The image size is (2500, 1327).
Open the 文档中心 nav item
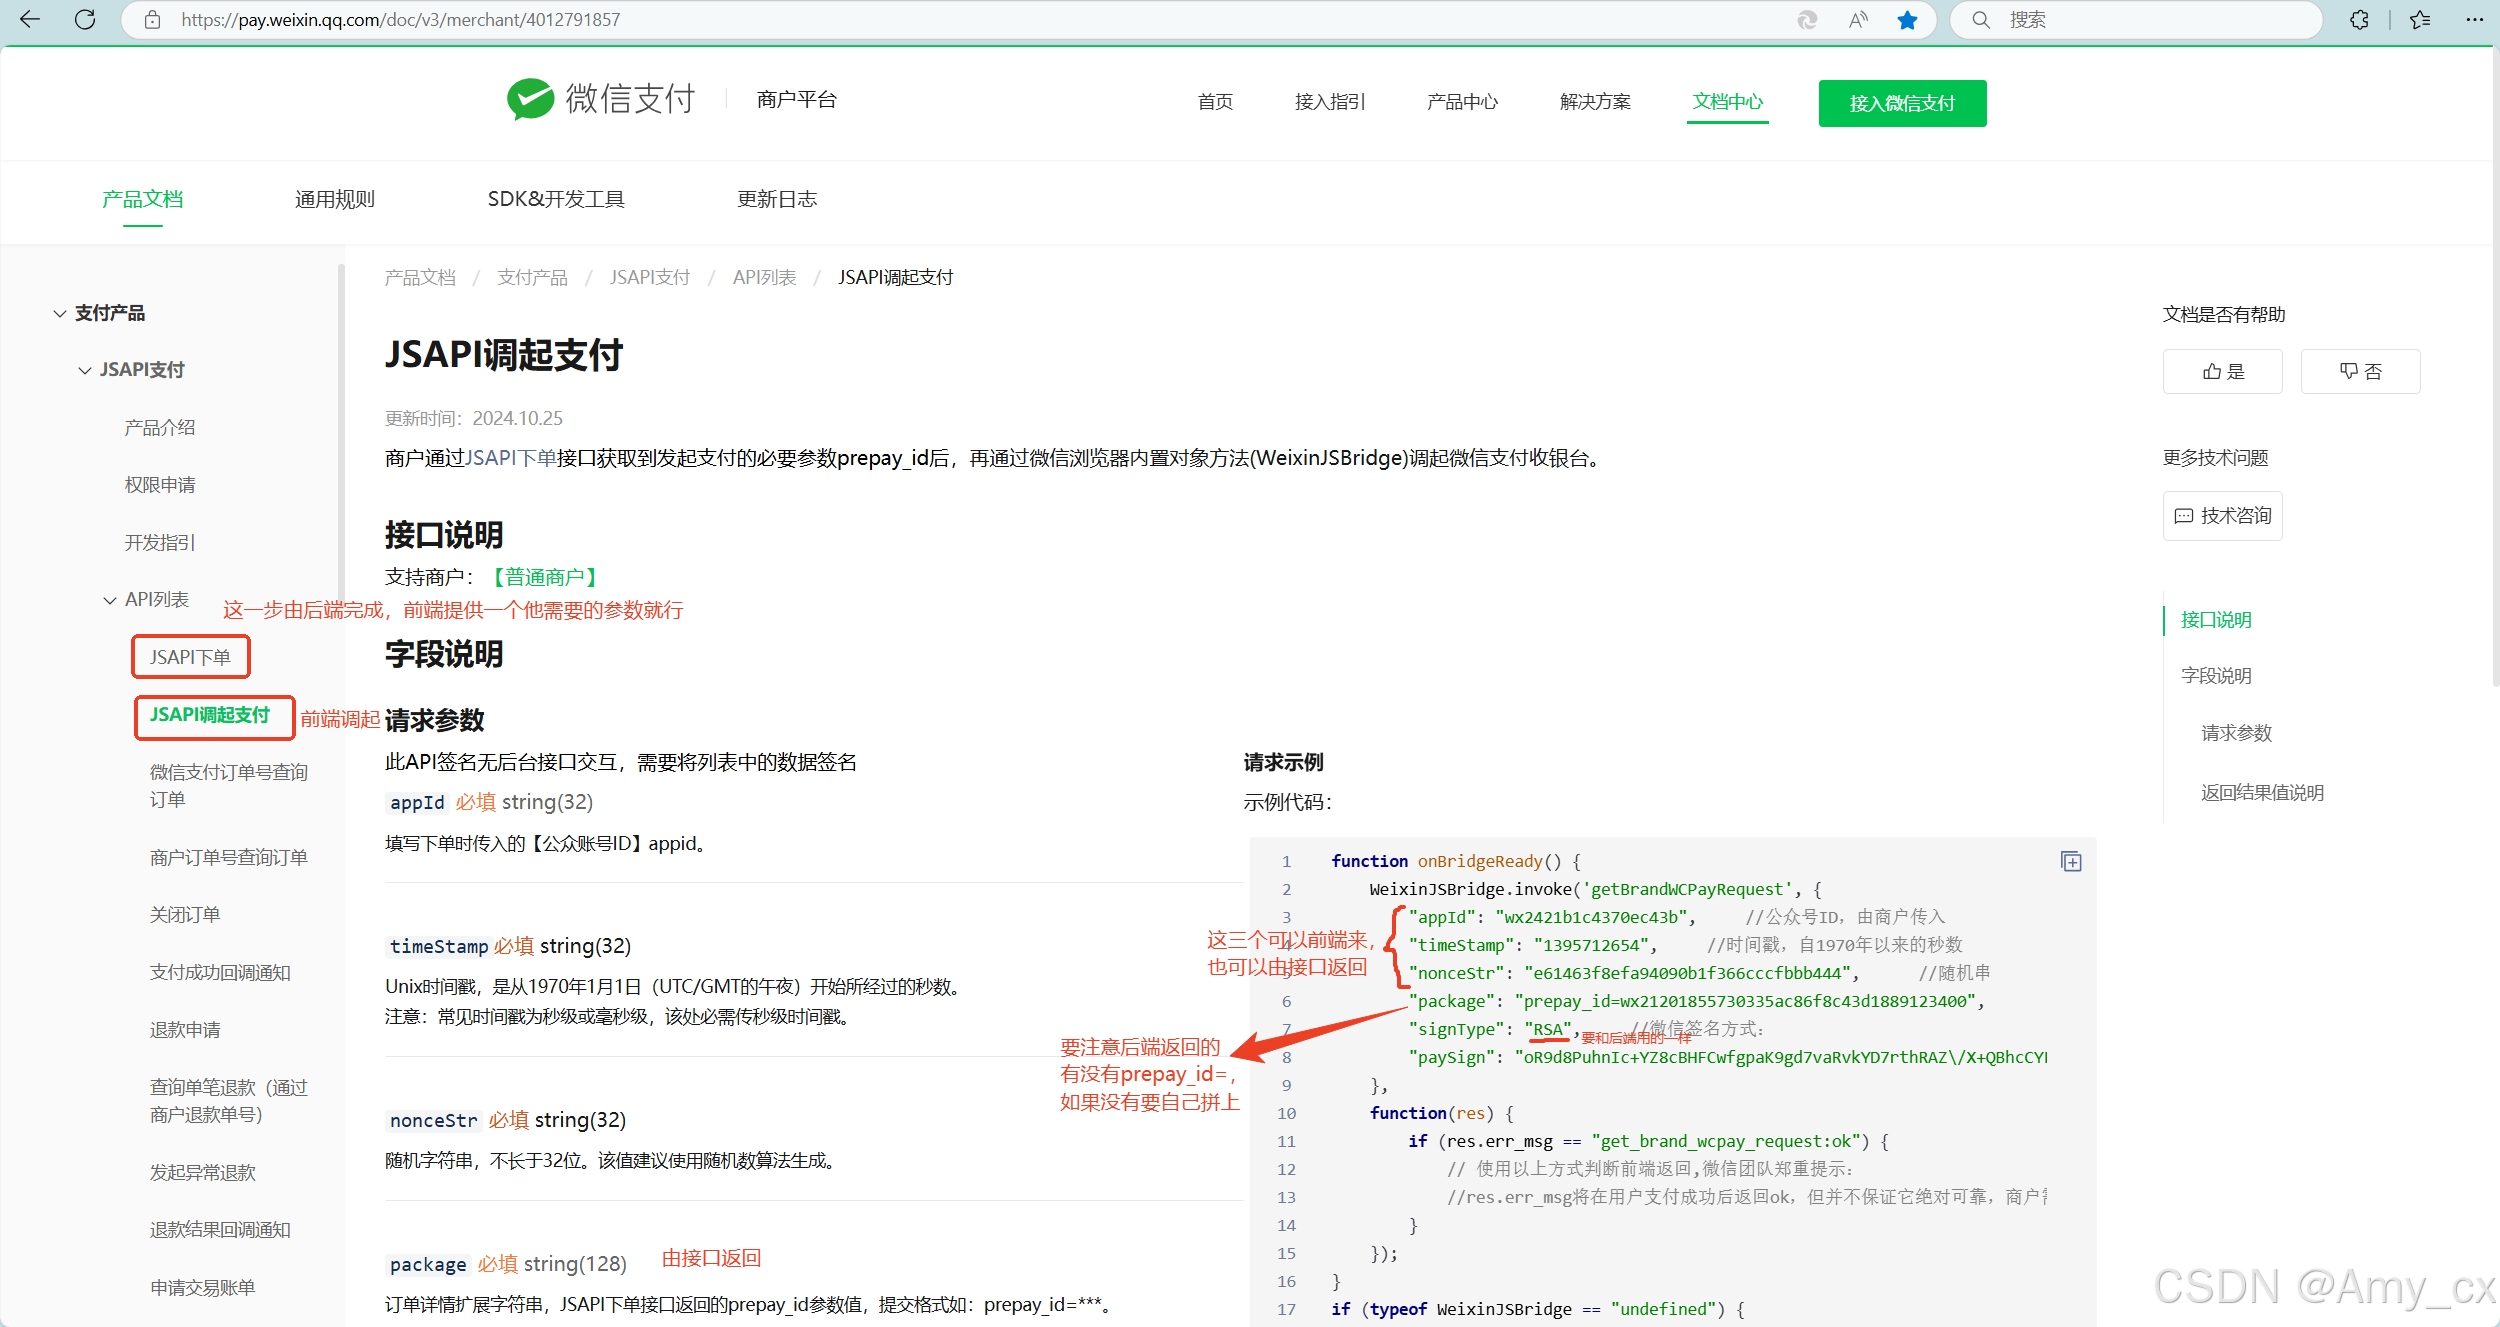1727,102
